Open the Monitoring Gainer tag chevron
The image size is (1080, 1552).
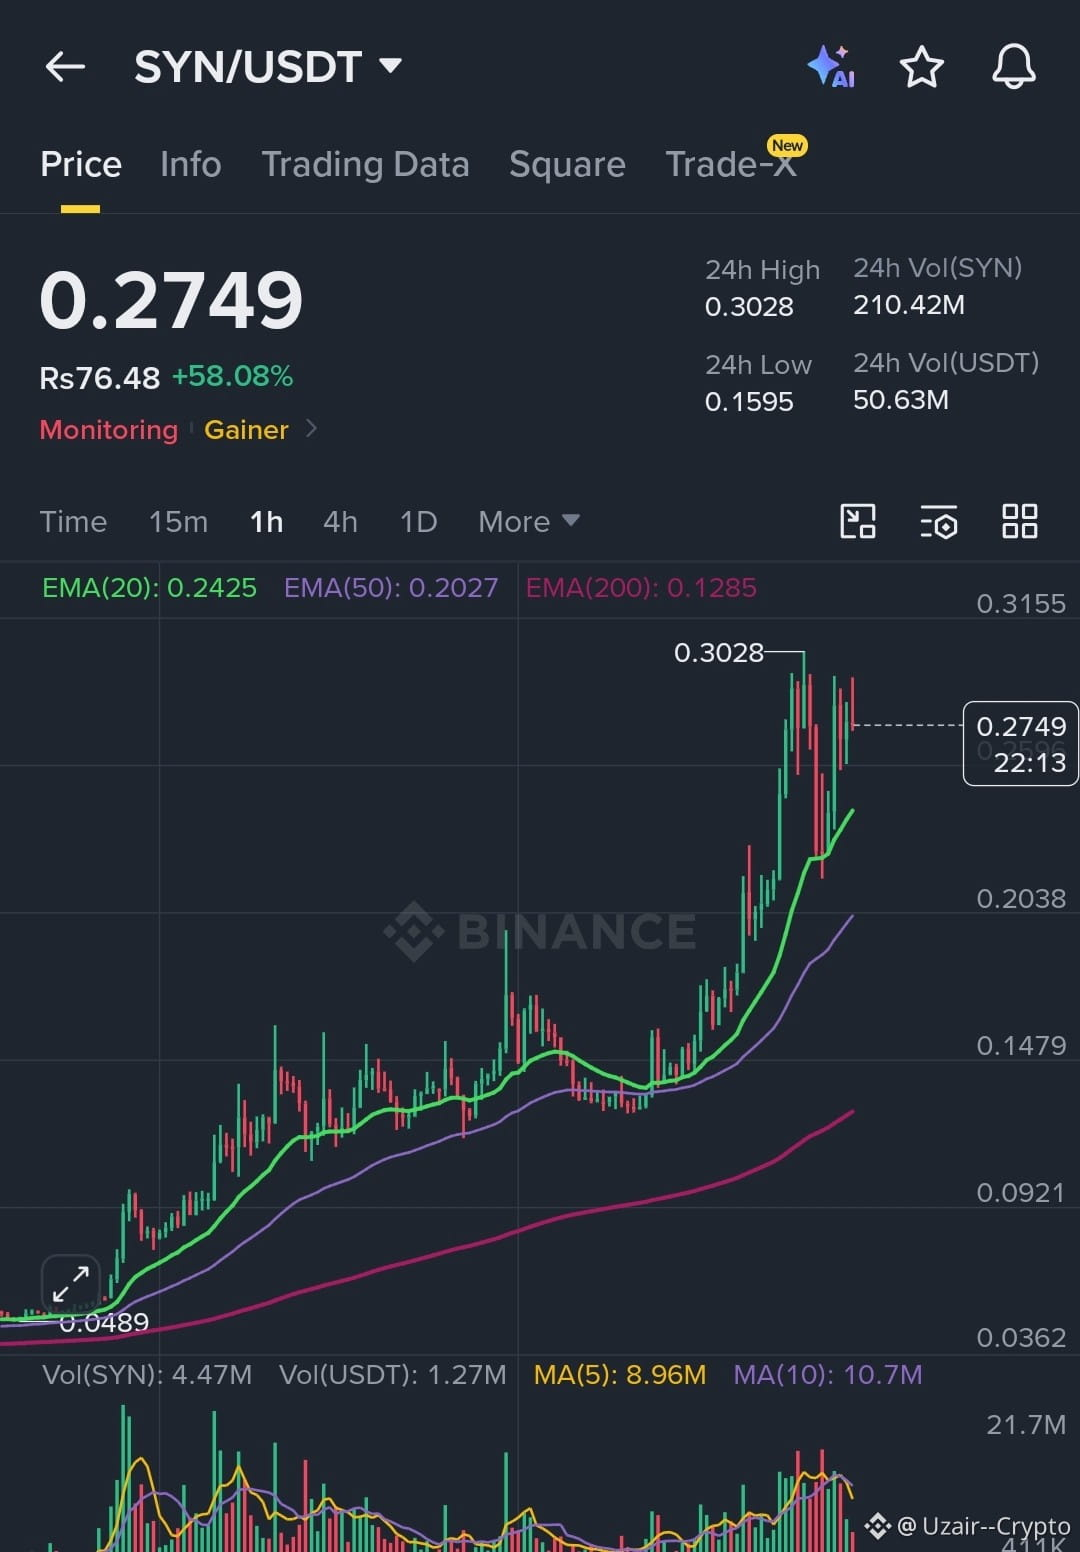(311, 429)
